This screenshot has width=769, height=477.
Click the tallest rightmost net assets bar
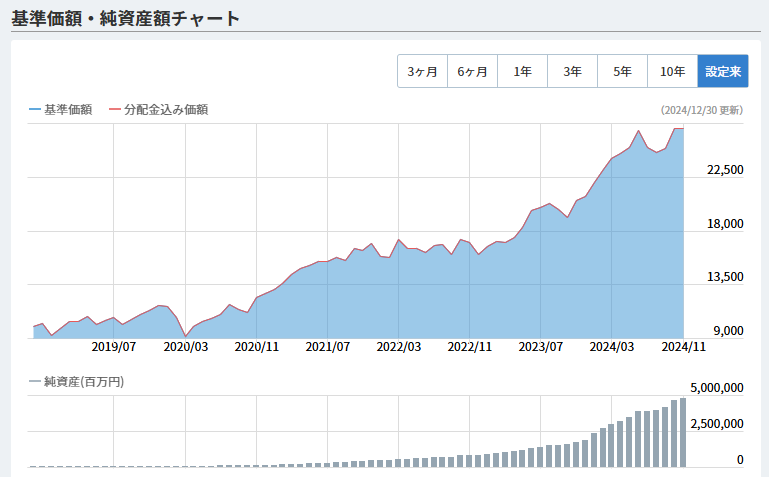pos(683,432)
